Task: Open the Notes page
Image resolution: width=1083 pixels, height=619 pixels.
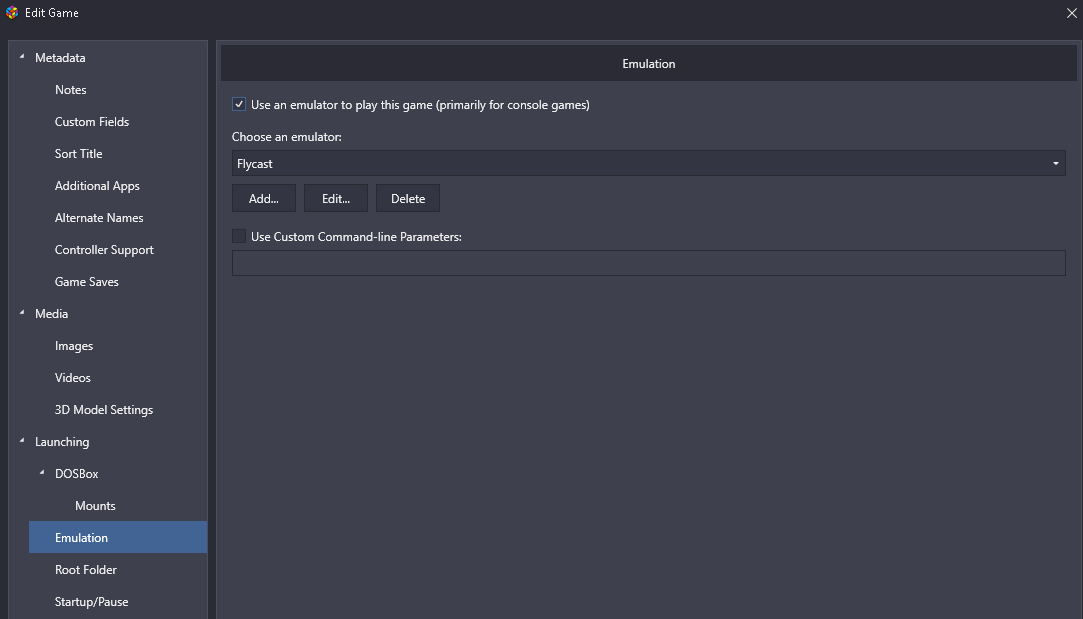Action: click(70, 90)
